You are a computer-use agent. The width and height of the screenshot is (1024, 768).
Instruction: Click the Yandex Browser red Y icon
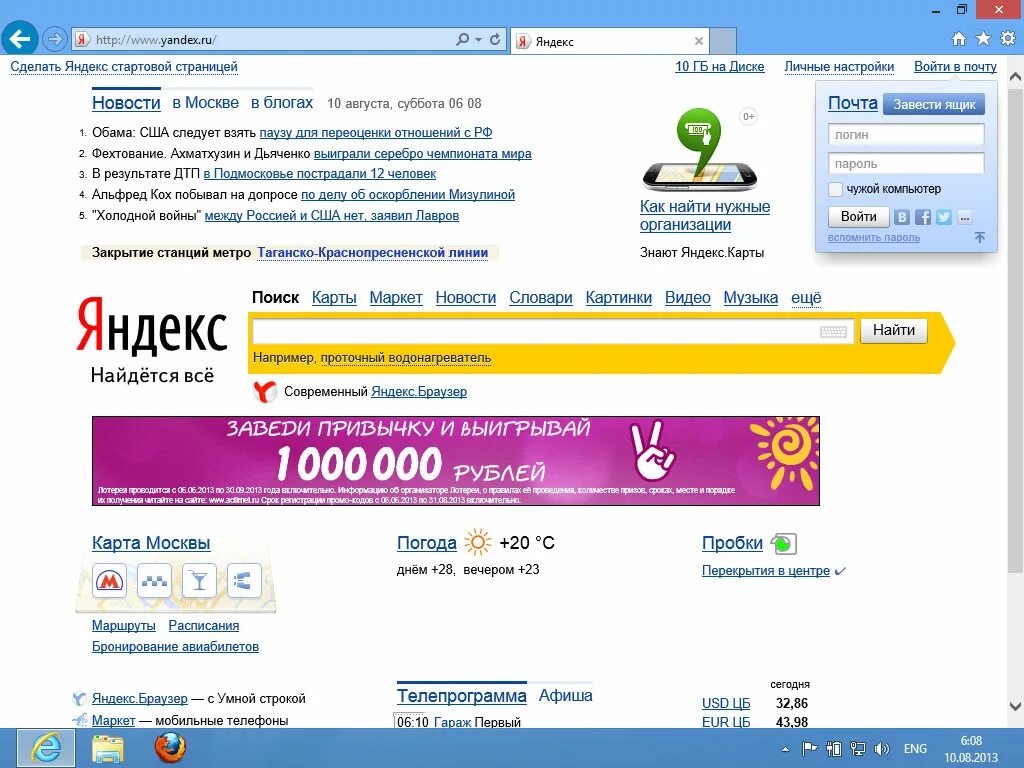pyautogui.click(x=264, y=392)
